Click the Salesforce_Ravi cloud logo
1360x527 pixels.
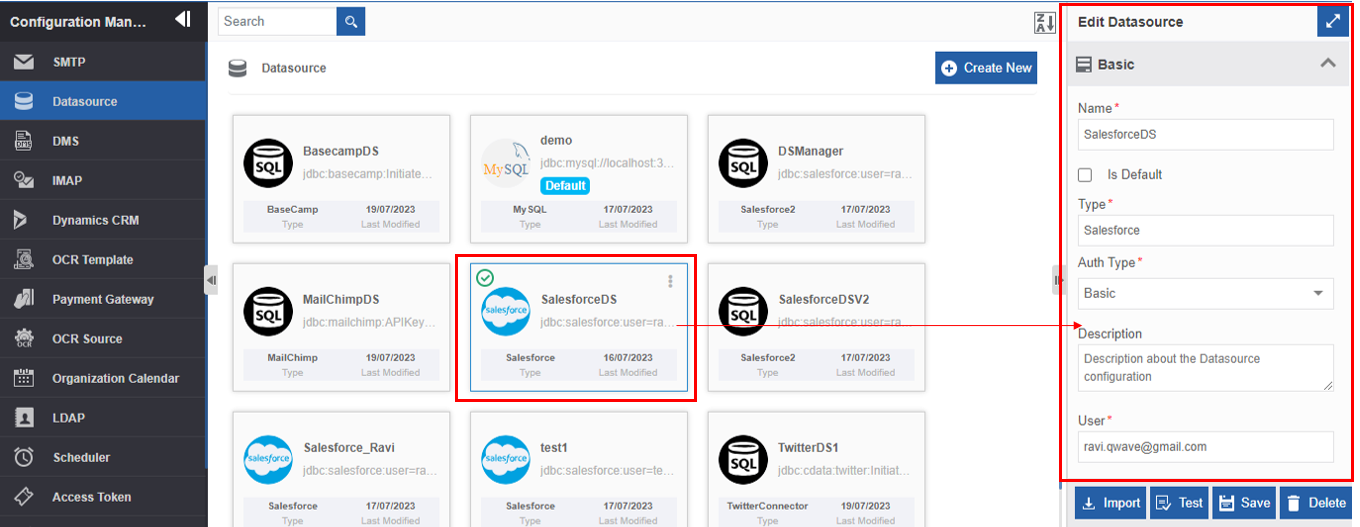coord(268,460)
